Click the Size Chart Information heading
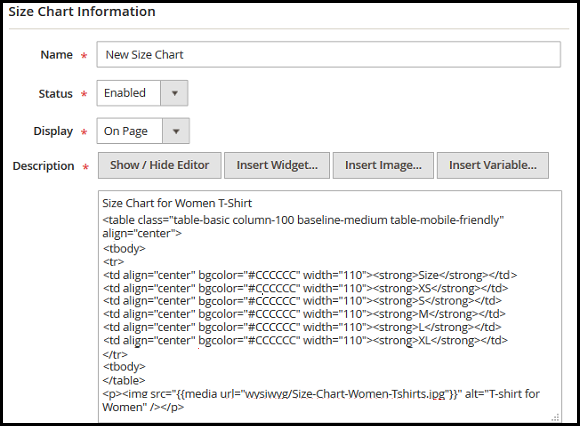 (82, 11)
